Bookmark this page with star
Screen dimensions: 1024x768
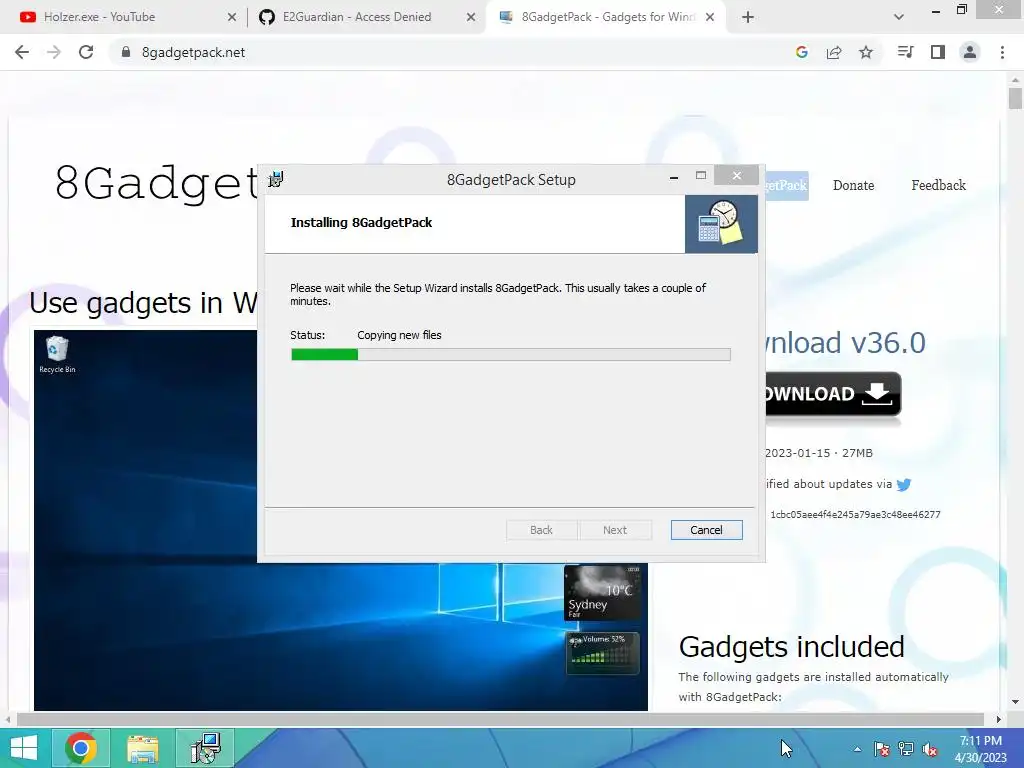[x=866, y=52]
